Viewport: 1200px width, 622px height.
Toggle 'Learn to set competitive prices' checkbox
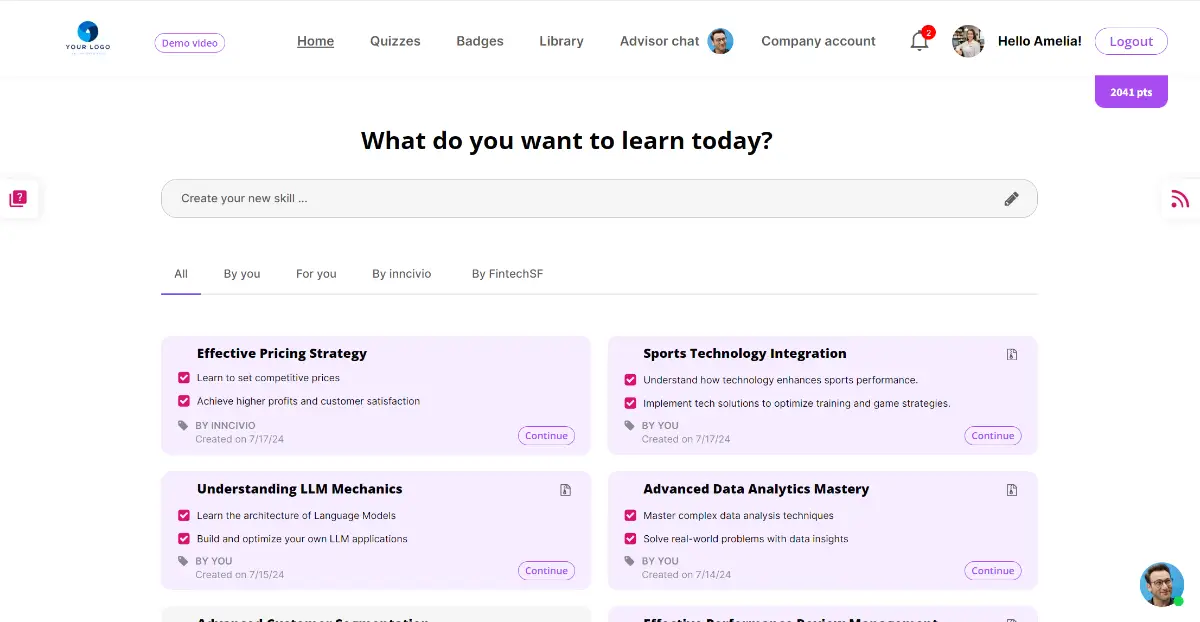pyautogui.click(x=184, y=378)
